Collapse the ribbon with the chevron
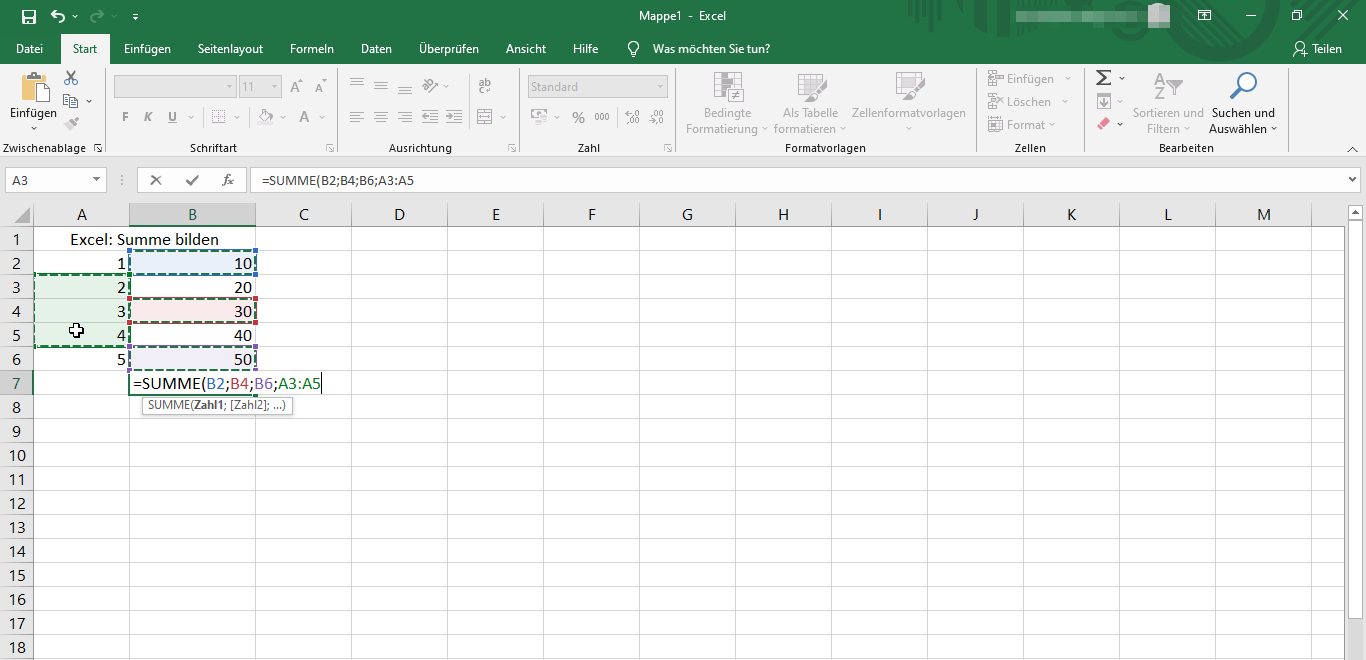 tap(1353, 148)
